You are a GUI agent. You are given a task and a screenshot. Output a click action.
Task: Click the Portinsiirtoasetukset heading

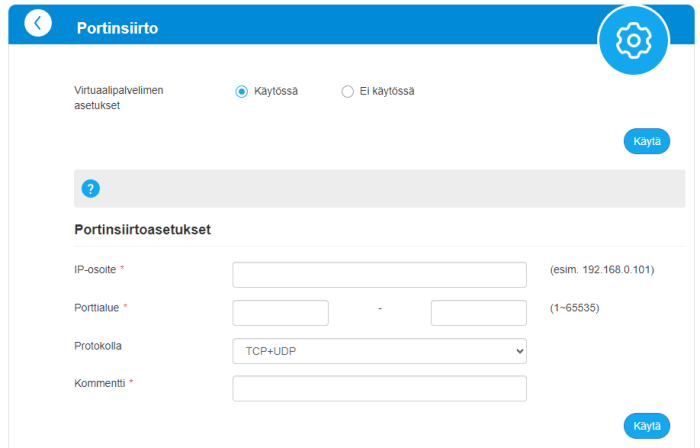pos(142,229)
